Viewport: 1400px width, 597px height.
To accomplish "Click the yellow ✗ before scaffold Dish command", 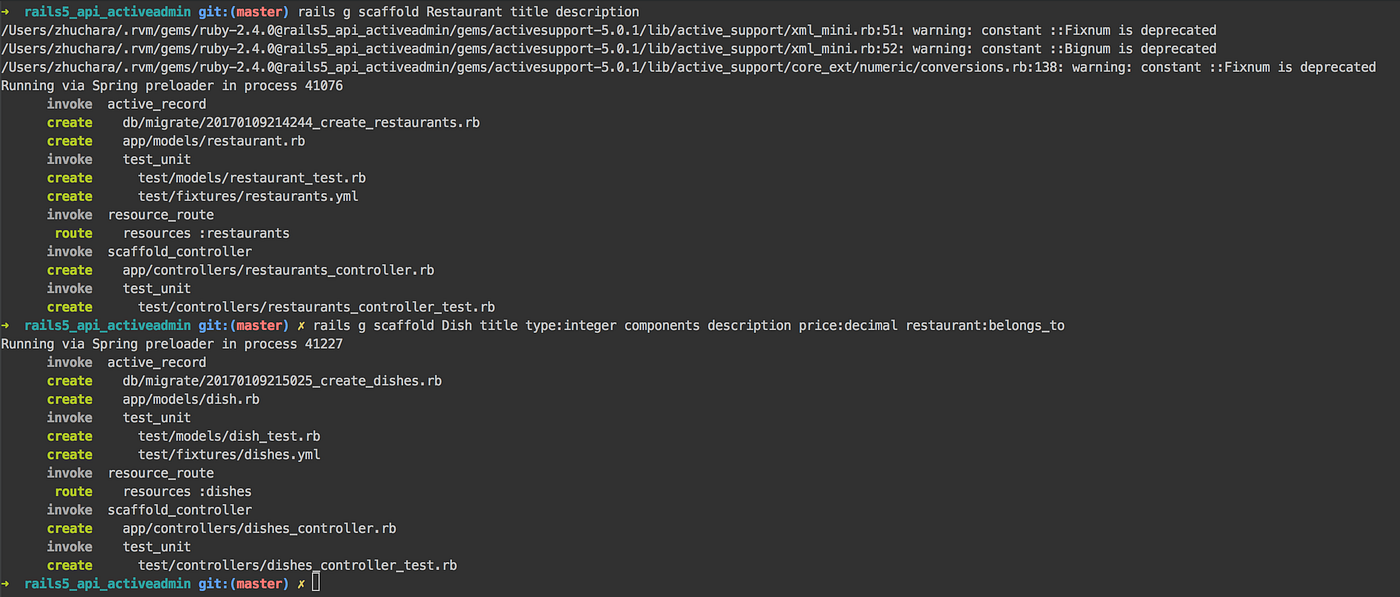I will pyautogui.click(x=301, y=326).
